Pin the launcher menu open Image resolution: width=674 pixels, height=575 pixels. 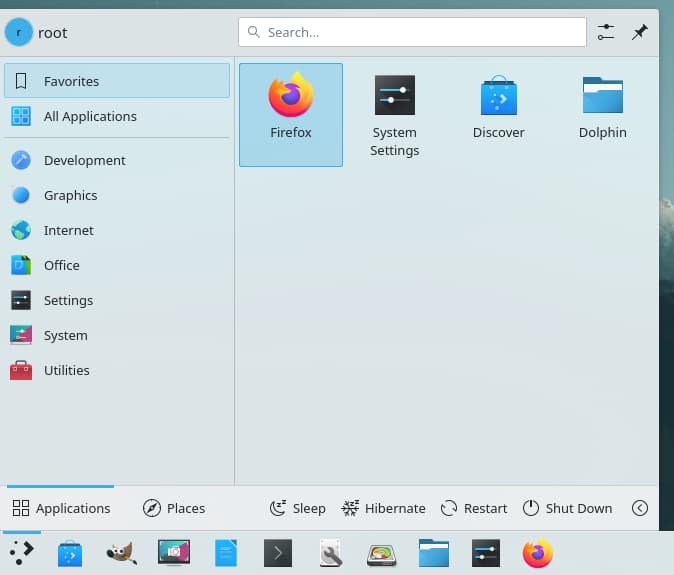click(x=639, y=32)
